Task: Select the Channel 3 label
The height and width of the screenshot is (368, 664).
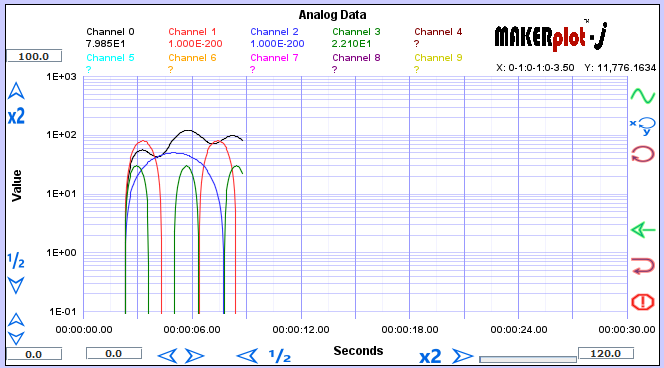Action: click(x=356, y=32)
